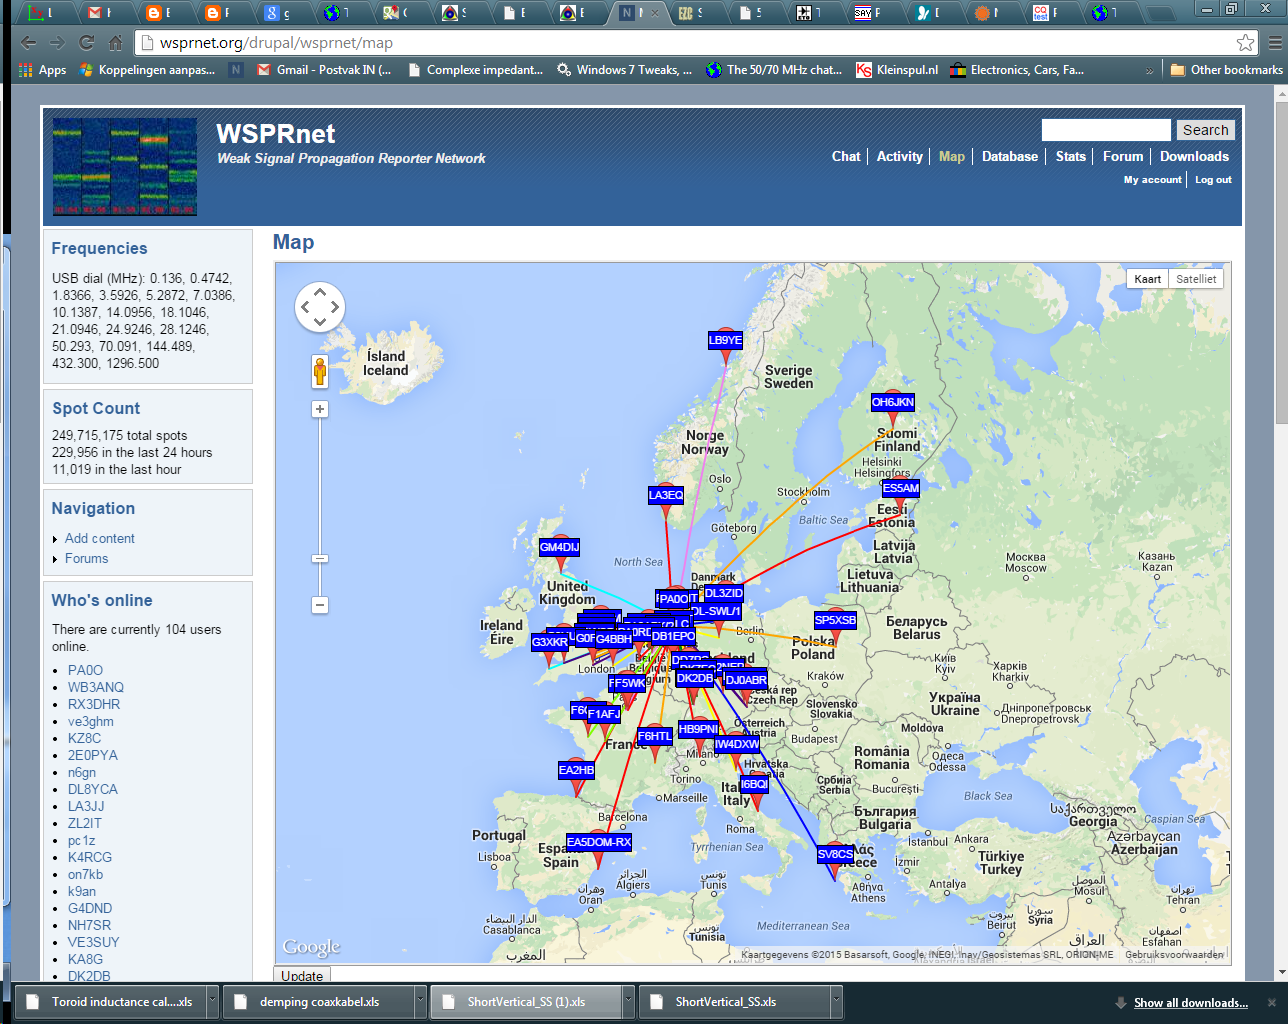1288x1024 pixels.
Task: Click the LB9YE marker on the map
Action: point(723,340)
